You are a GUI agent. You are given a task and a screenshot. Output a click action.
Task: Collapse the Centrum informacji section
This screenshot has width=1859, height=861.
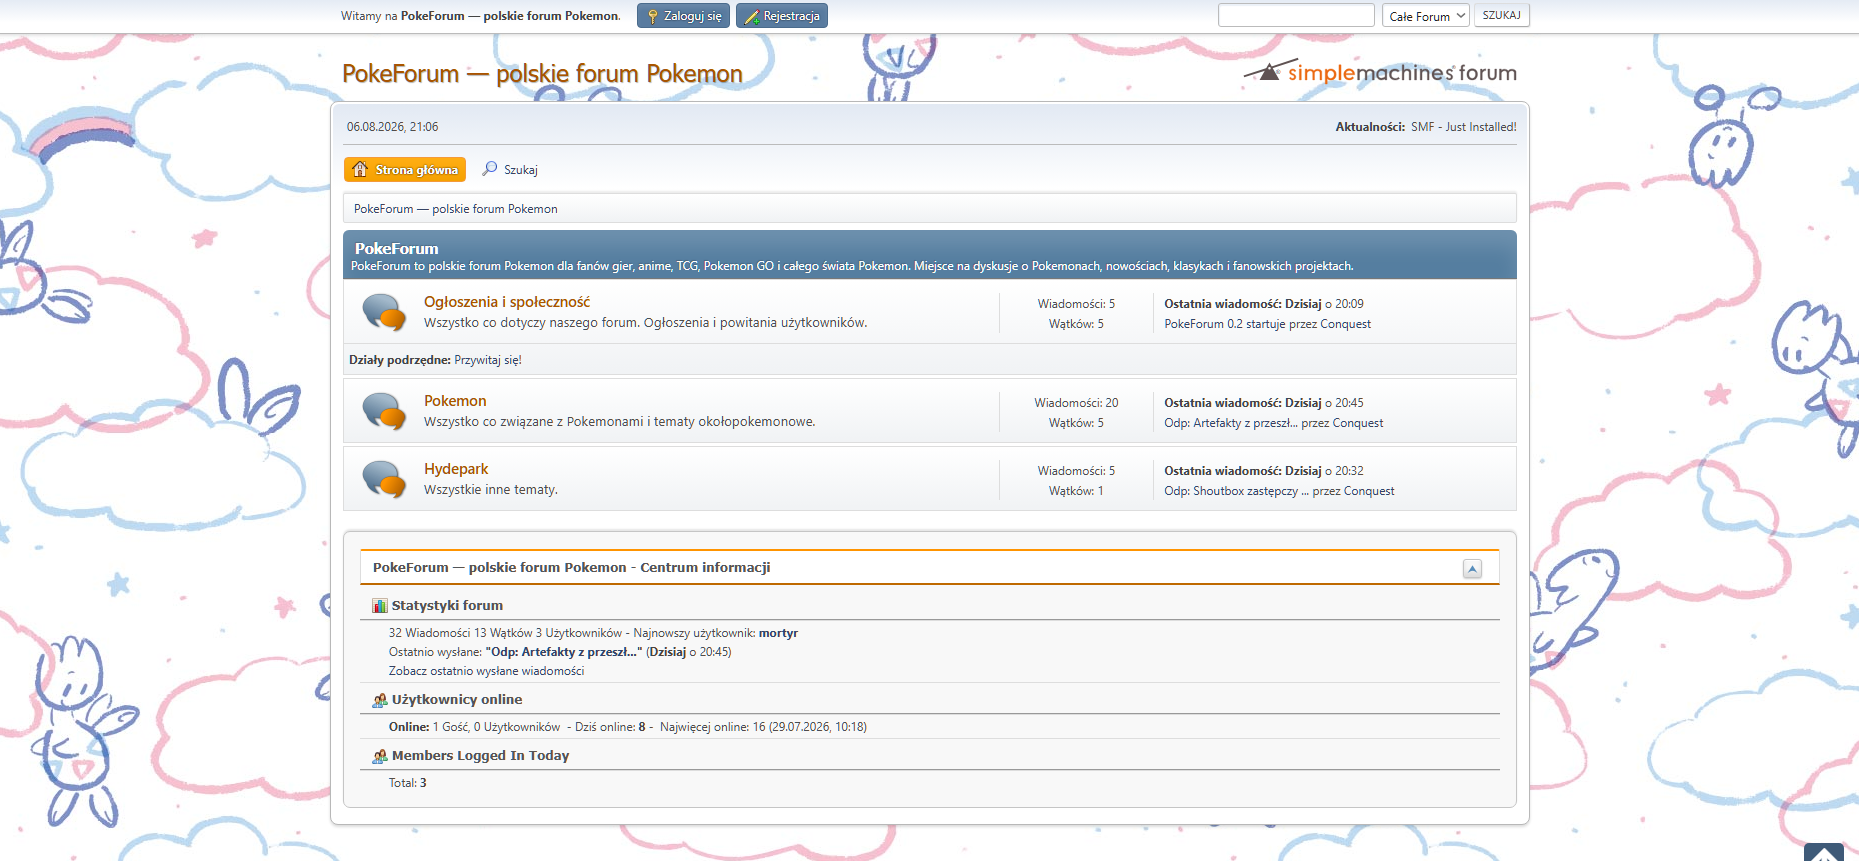point(1472,568)
